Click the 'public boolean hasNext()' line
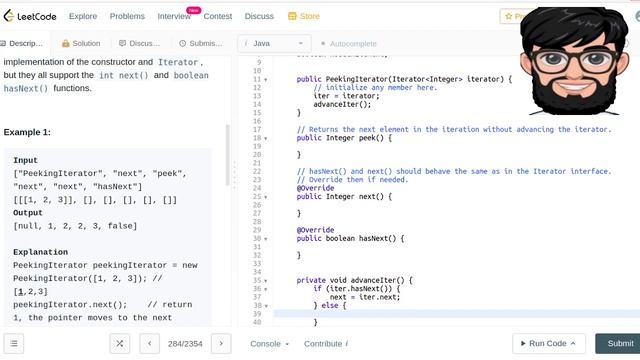The image size is (640, 360). click(x=350, y=238)
